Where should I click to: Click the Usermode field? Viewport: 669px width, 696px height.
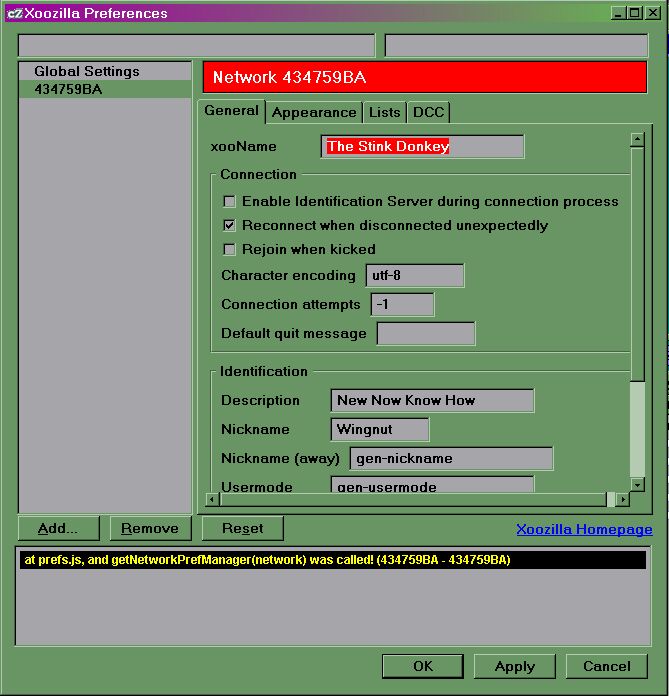pos(432,484)
